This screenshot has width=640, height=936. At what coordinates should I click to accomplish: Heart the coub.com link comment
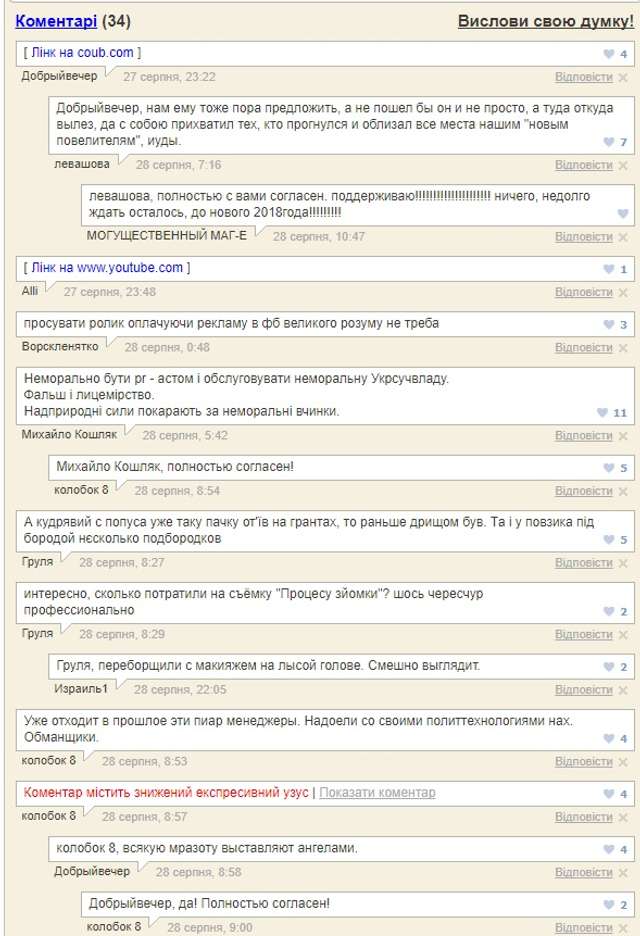[x=608, y=54]
